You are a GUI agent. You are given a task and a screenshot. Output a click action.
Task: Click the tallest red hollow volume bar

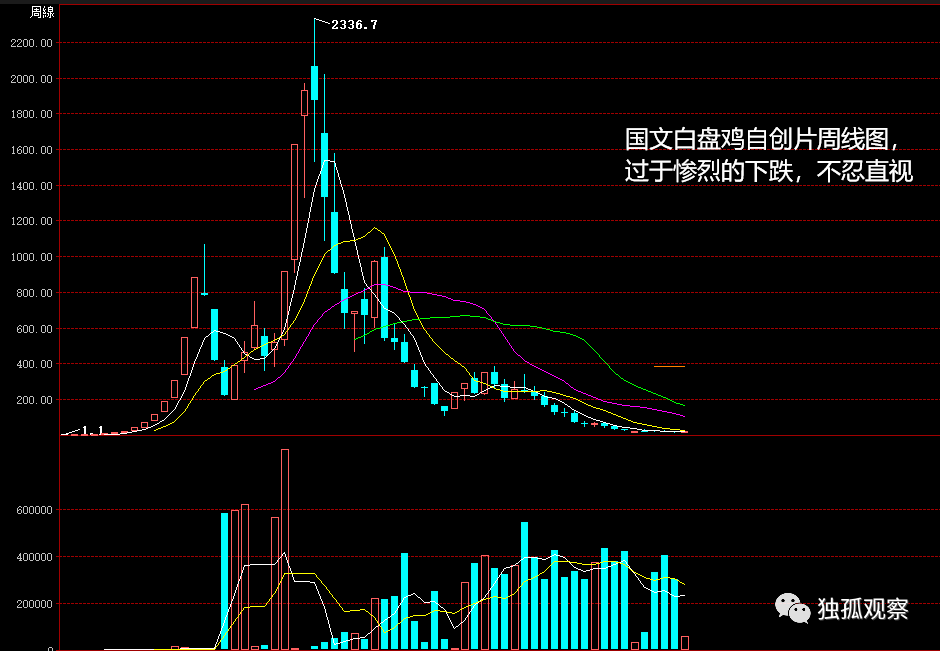[x=285, y=549]
